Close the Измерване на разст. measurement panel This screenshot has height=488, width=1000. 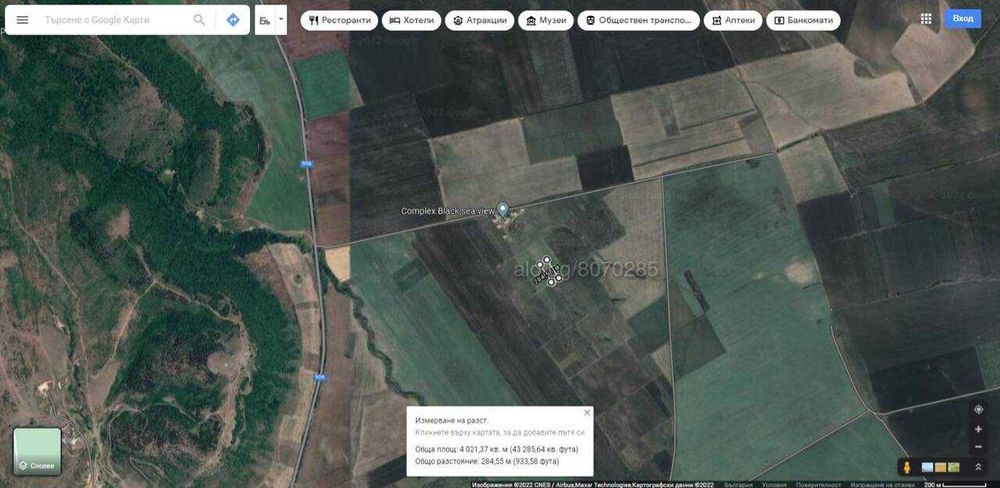[x=587, y=413]
